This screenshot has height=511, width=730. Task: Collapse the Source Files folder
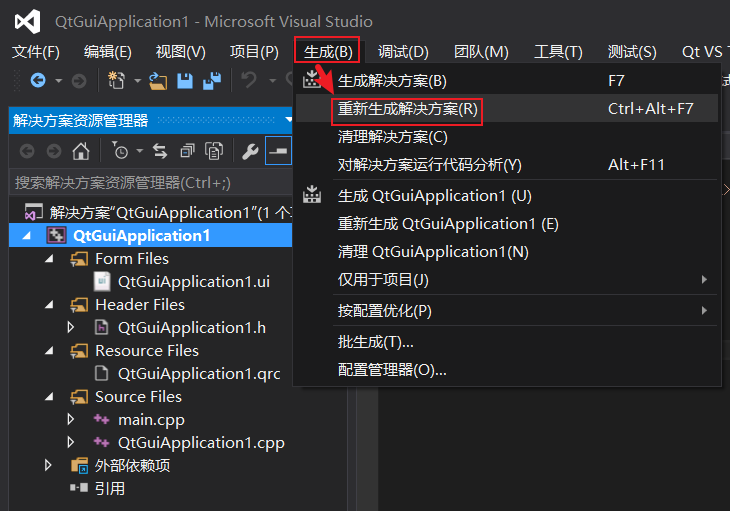coord(49,397)
